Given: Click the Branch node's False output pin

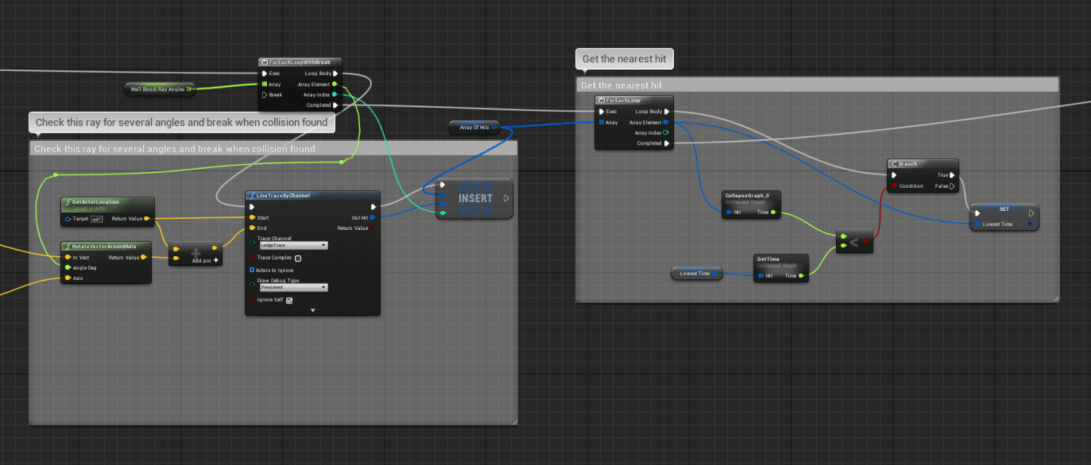Looking at the screenshot, I should pyautogui.click(x=951, y=185).
